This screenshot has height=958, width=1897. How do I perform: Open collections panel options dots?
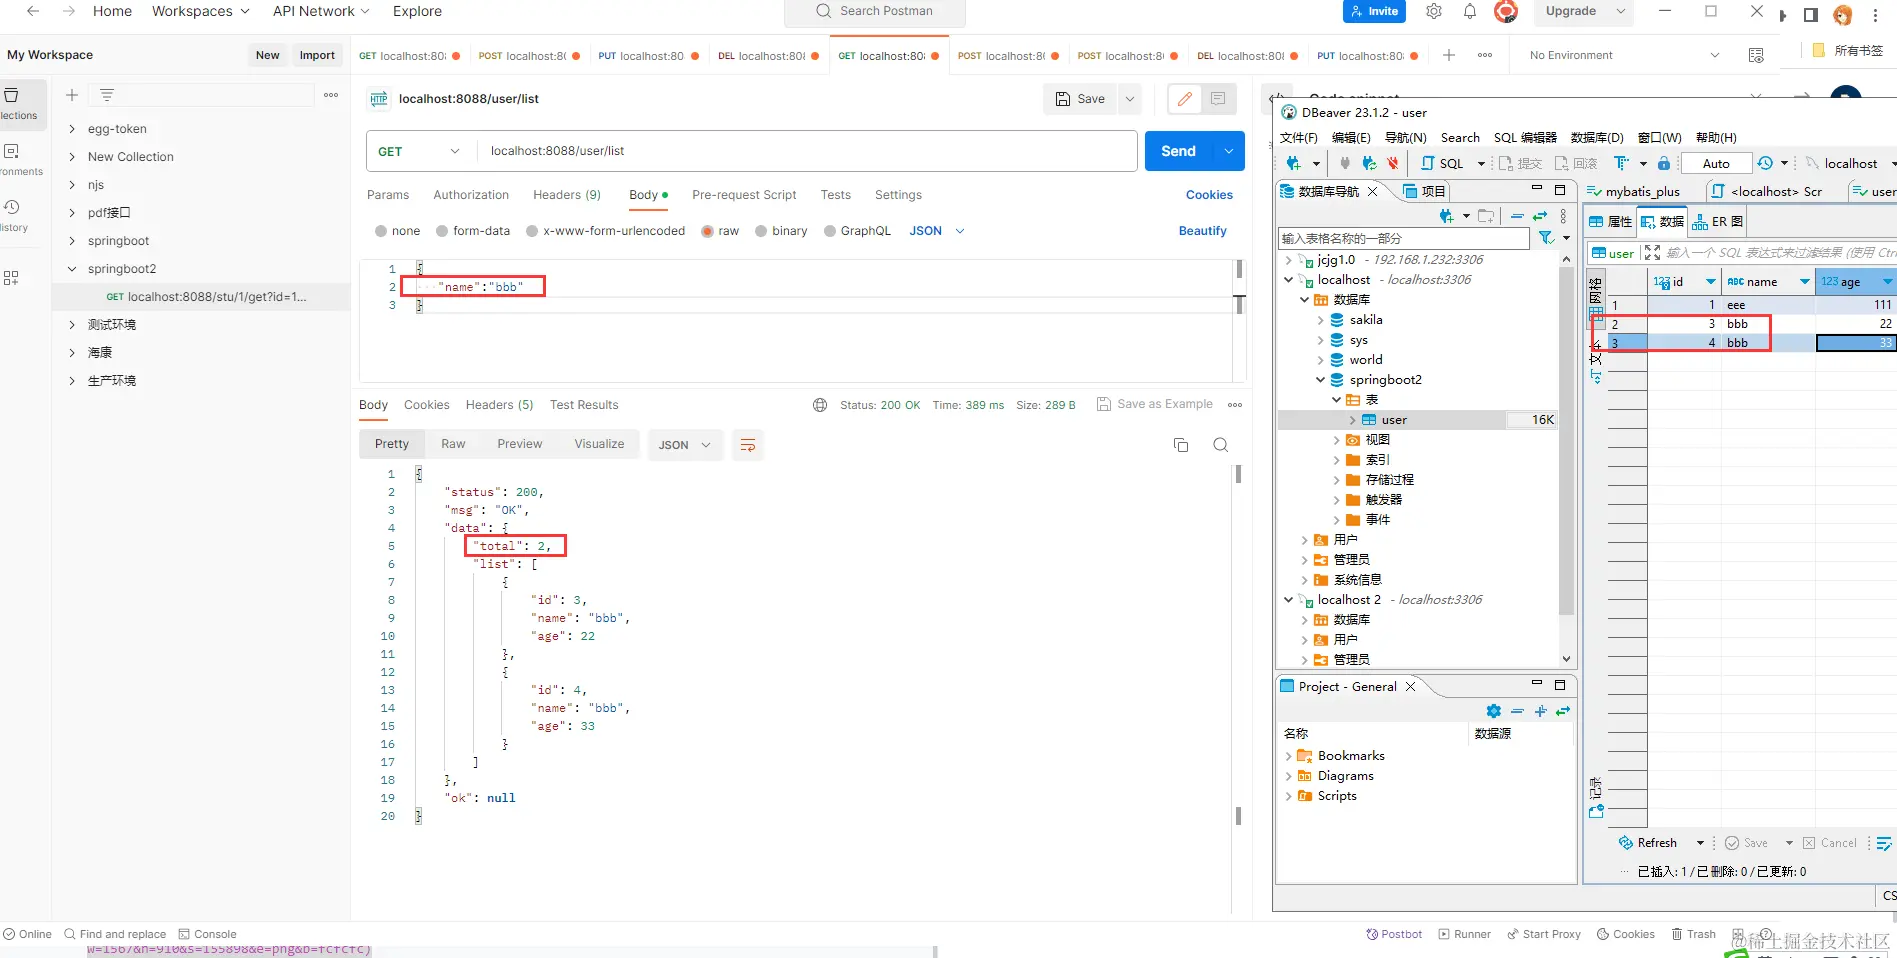coord(331,95)
